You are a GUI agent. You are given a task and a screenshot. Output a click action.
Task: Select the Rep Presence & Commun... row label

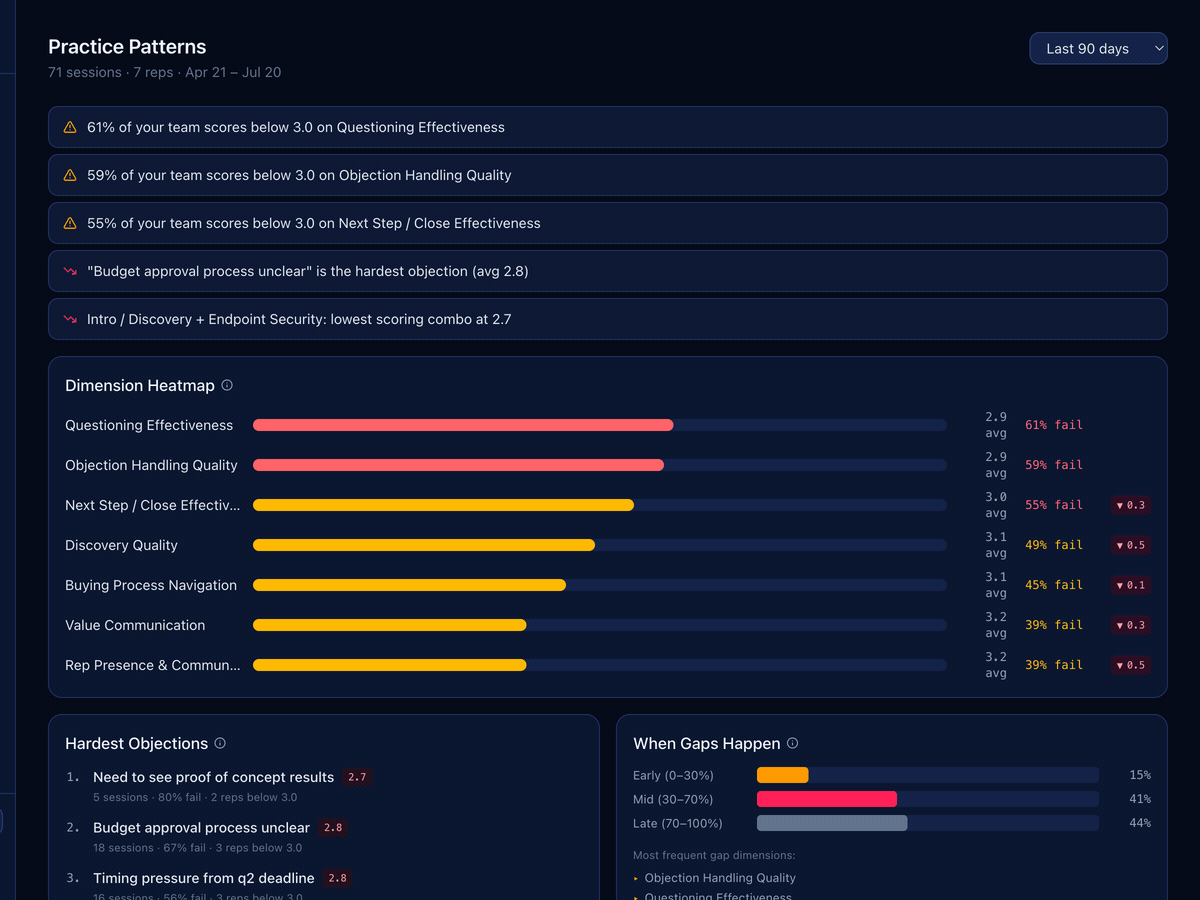pyautogui.click(x=152, y=665)
